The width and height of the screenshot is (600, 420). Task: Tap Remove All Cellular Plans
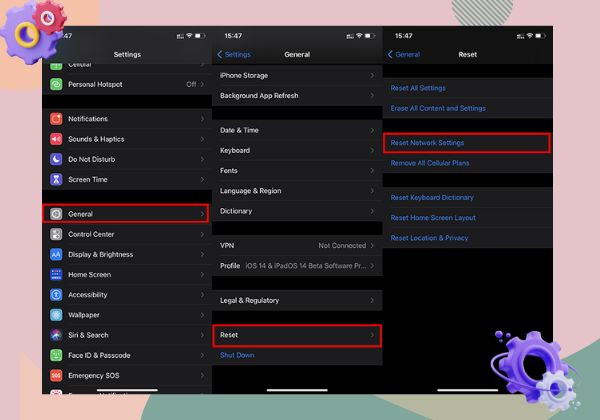[x=430, y=163]
